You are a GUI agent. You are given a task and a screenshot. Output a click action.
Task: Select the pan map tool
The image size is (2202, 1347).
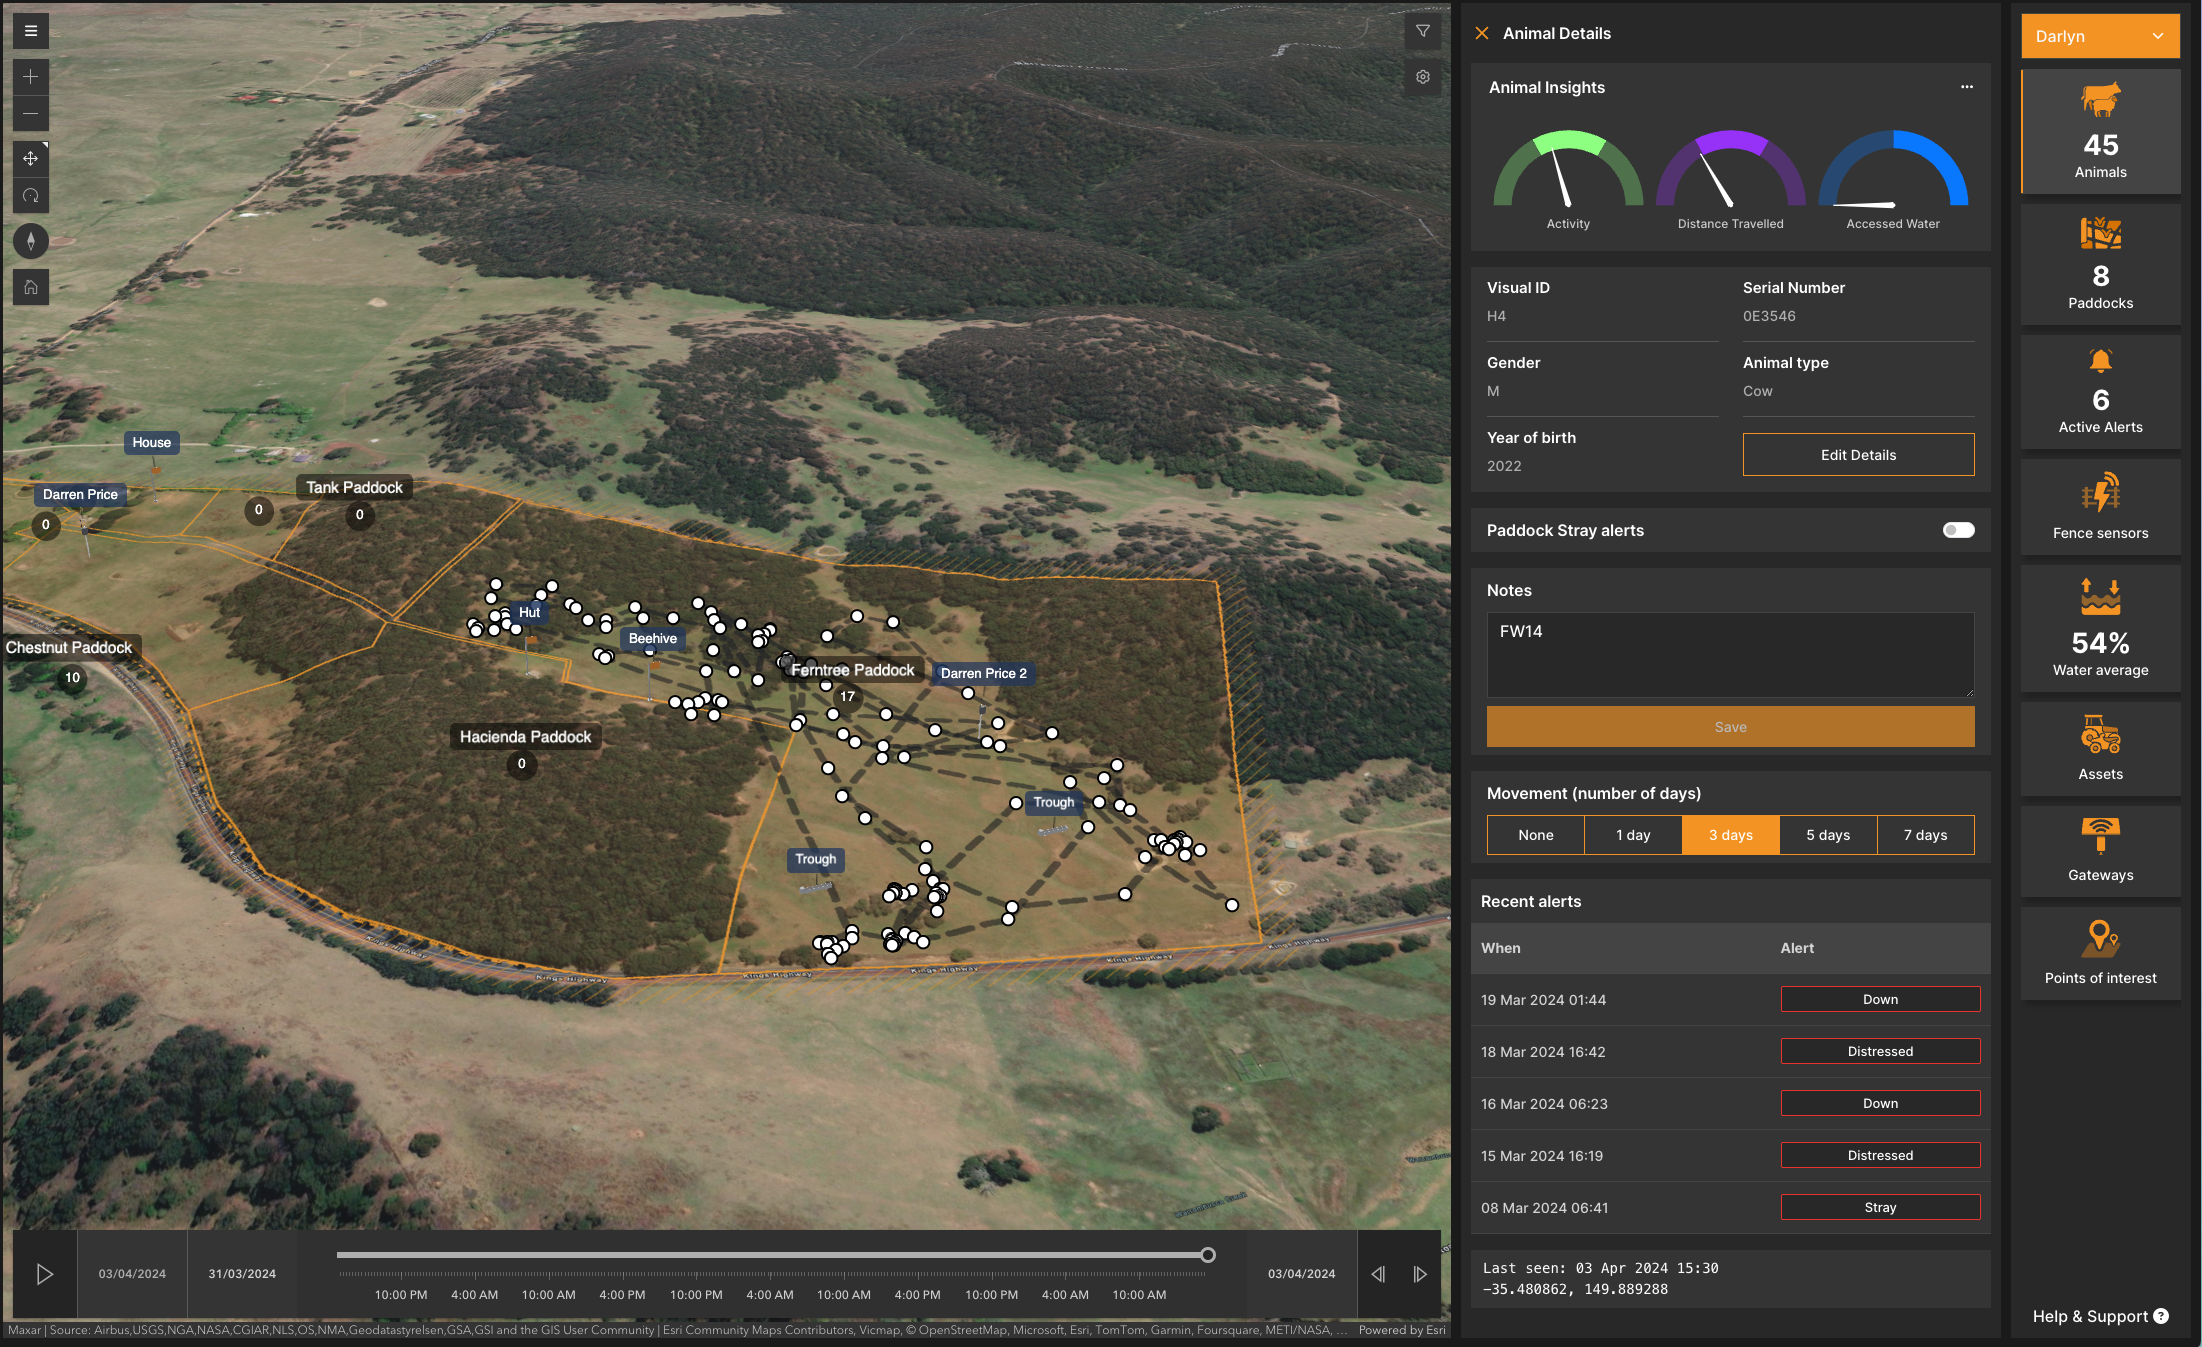(31, 158)
